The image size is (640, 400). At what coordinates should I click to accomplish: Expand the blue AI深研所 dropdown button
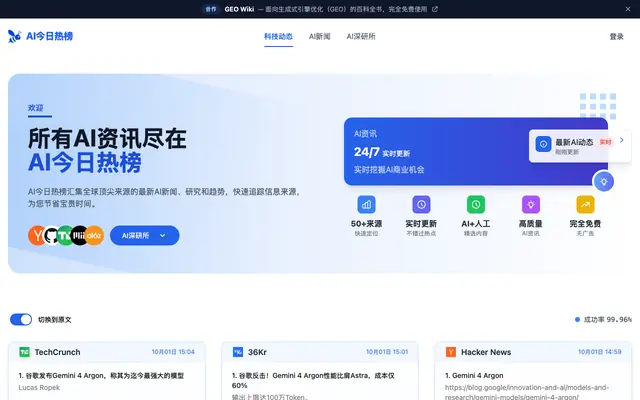pyautogui.click(x=144, y=236)
